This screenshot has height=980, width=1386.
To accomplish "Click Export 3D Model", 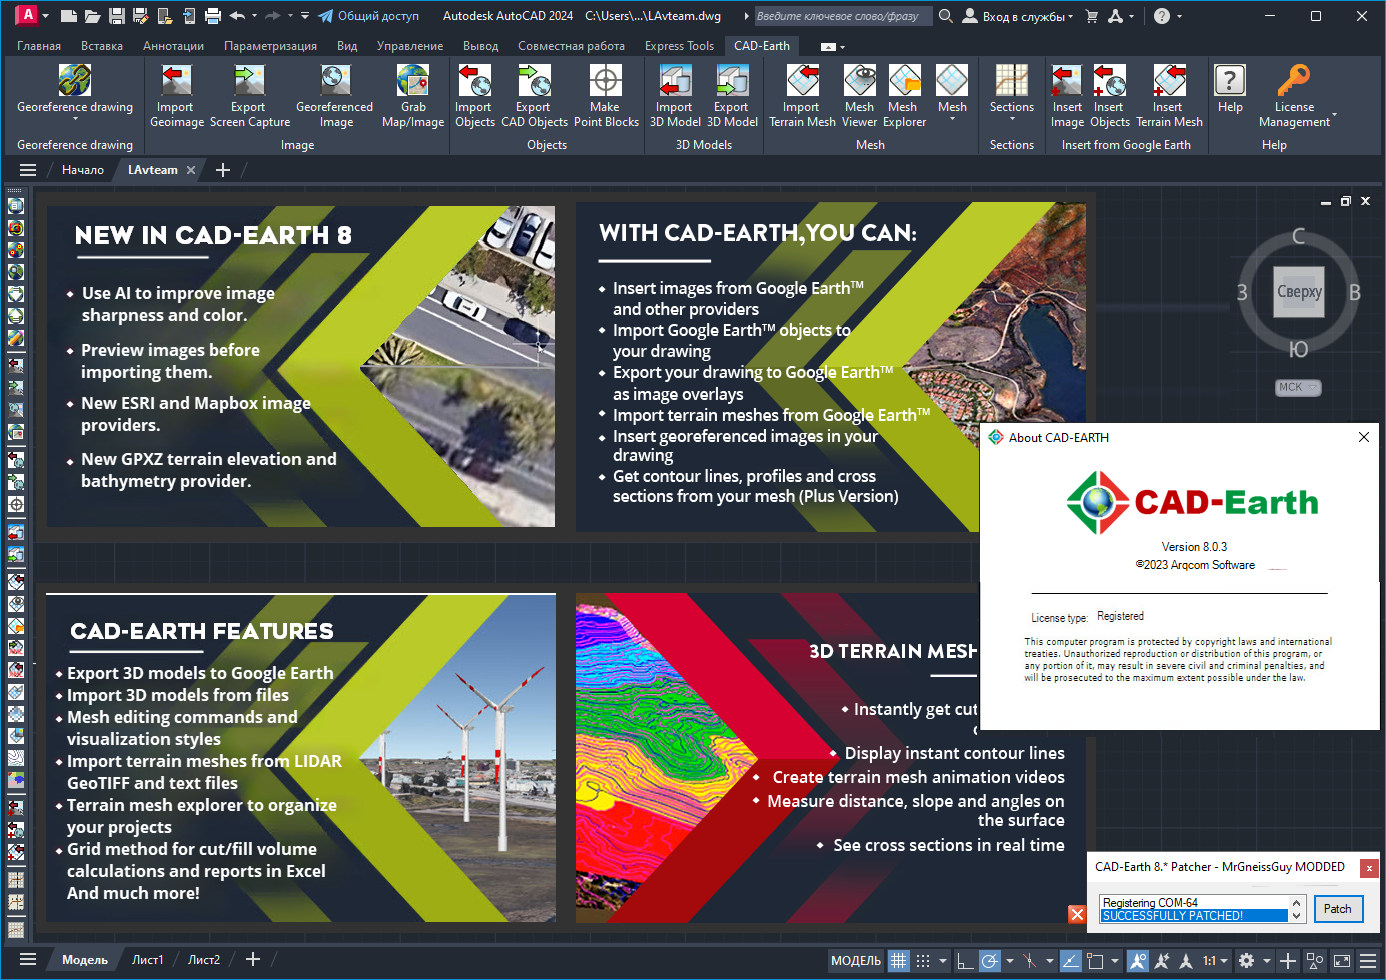I will point(732,96).
